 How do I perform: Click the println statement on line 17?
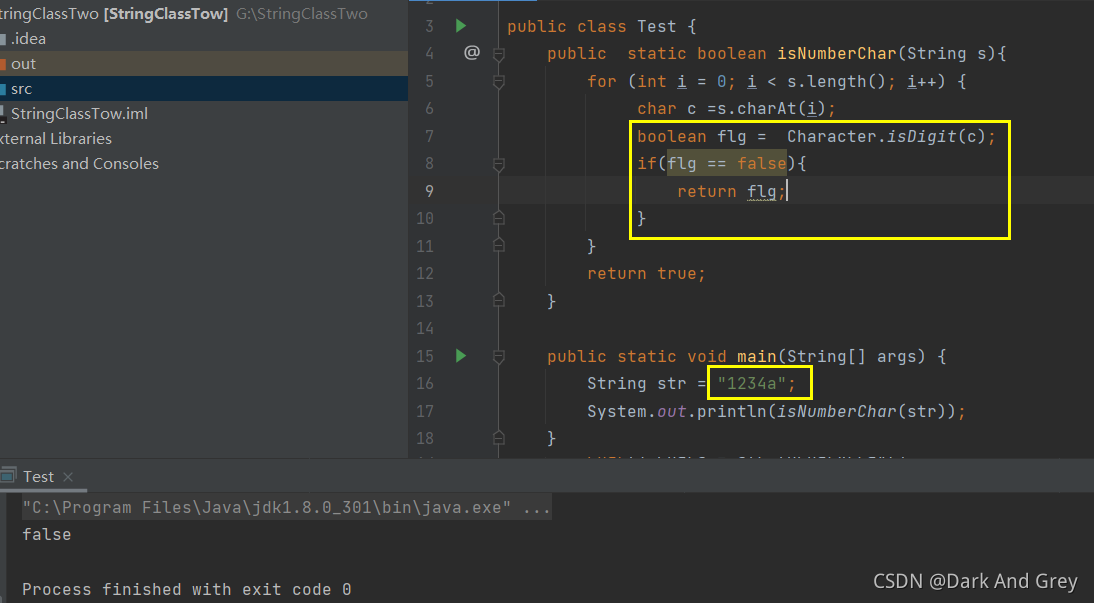click(x=776, y=412)
